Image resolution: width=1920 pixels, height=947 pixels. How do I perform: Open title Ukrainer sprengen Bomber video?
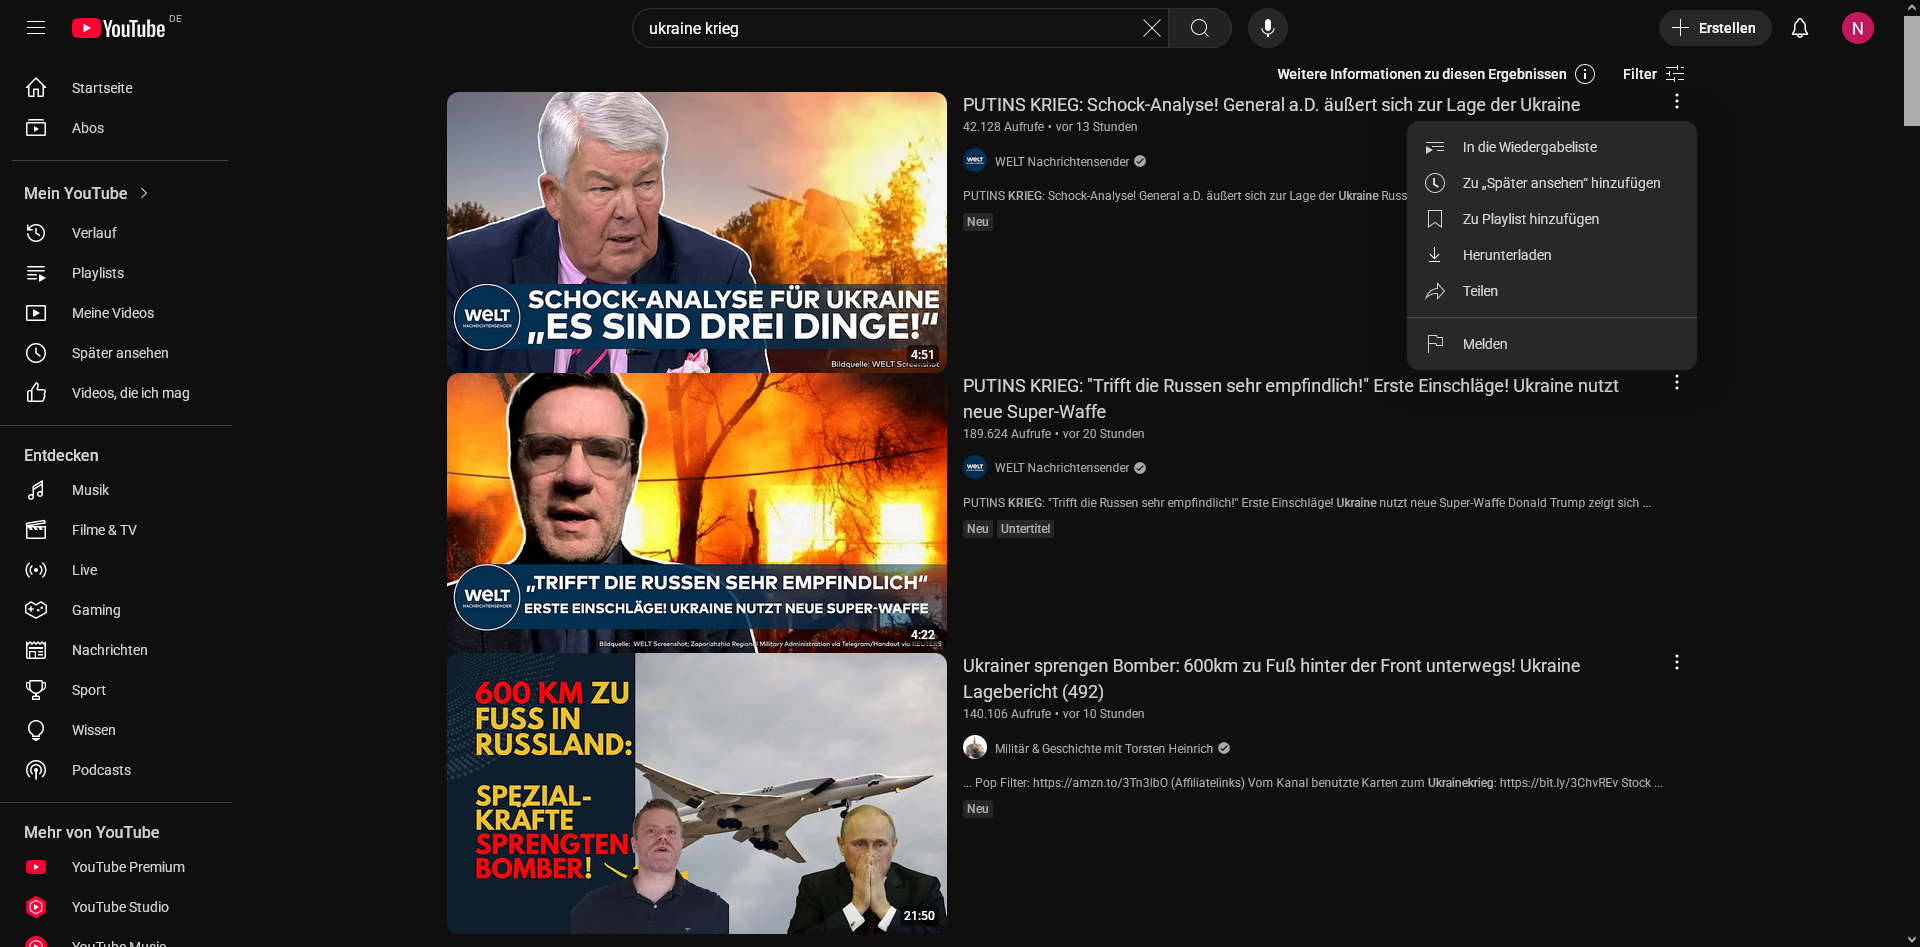pos(1271,678)
